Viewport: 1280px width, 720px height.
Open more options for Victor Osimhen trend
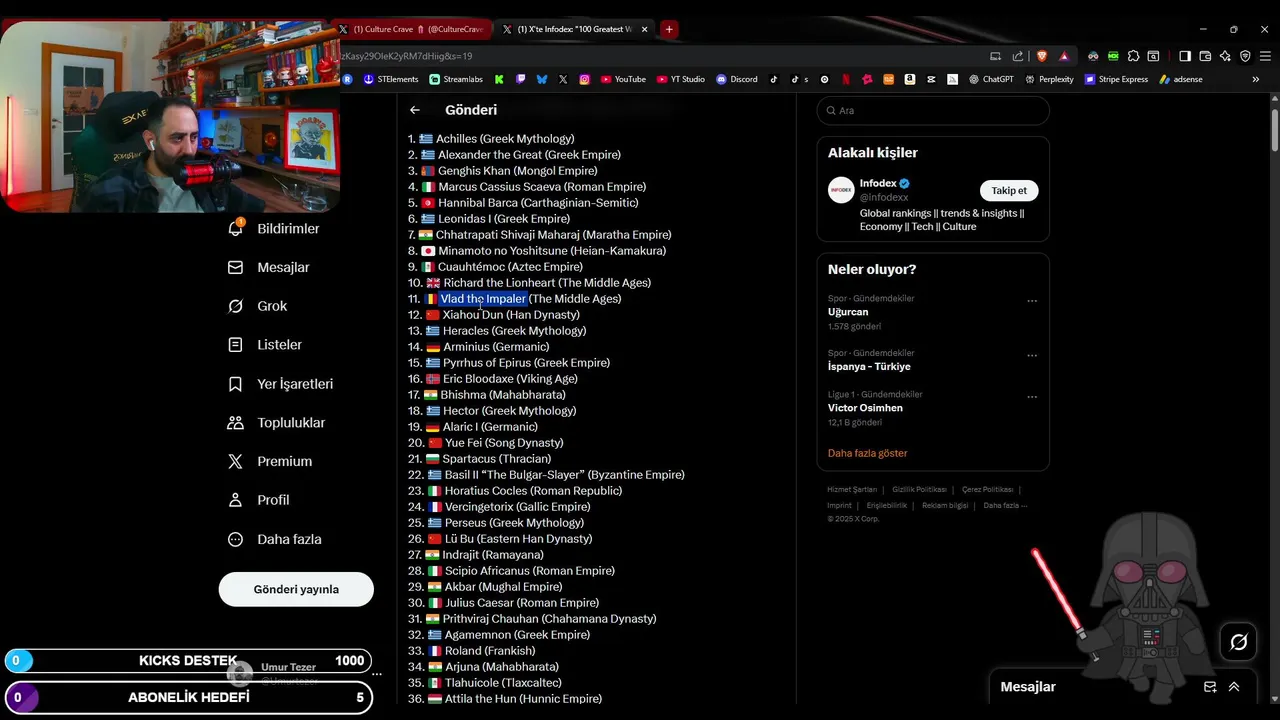pyautogui.click(x=1032, y=397)
